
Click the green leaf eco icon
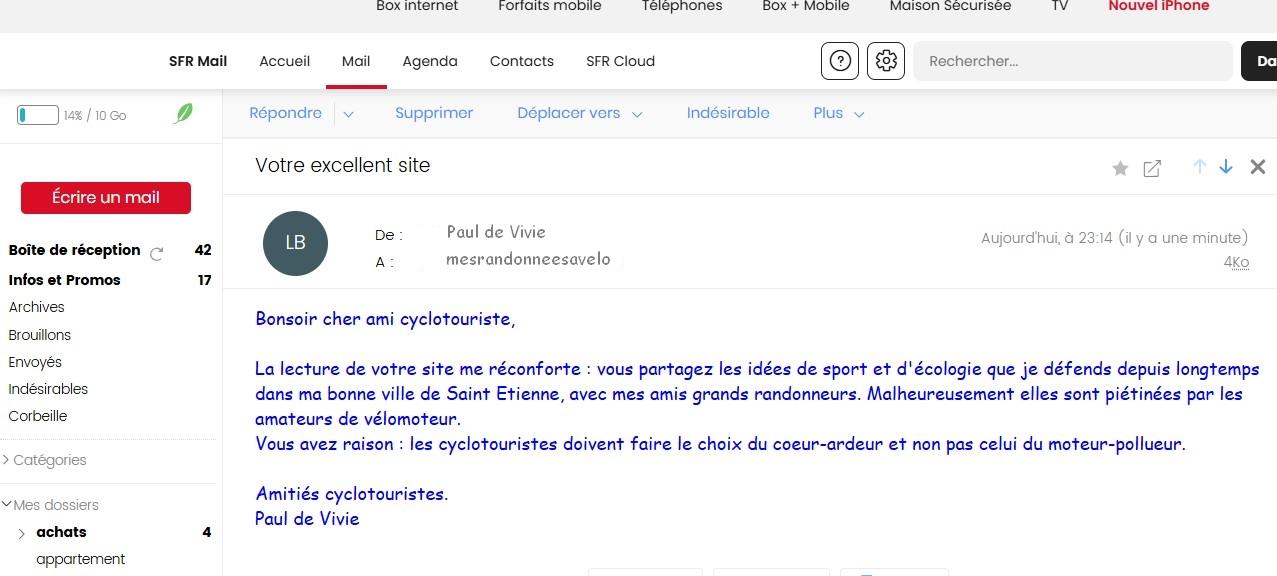click(183, 114)
